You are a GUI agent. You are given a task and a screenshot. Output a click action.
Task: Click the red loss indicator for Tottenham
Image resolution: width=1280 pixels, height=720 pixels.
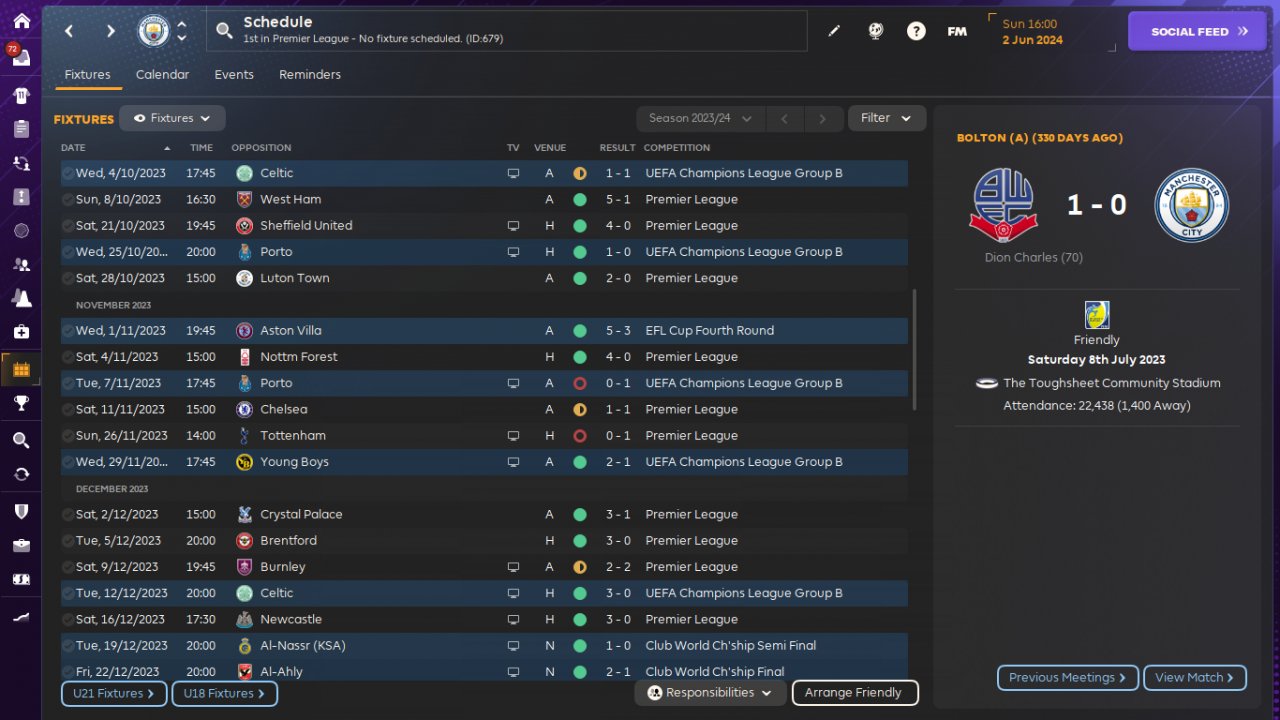point(579,436)
